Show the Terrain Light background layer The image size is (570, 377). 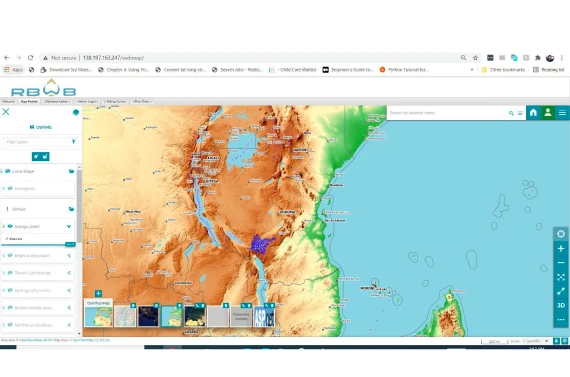click(10, 273)
